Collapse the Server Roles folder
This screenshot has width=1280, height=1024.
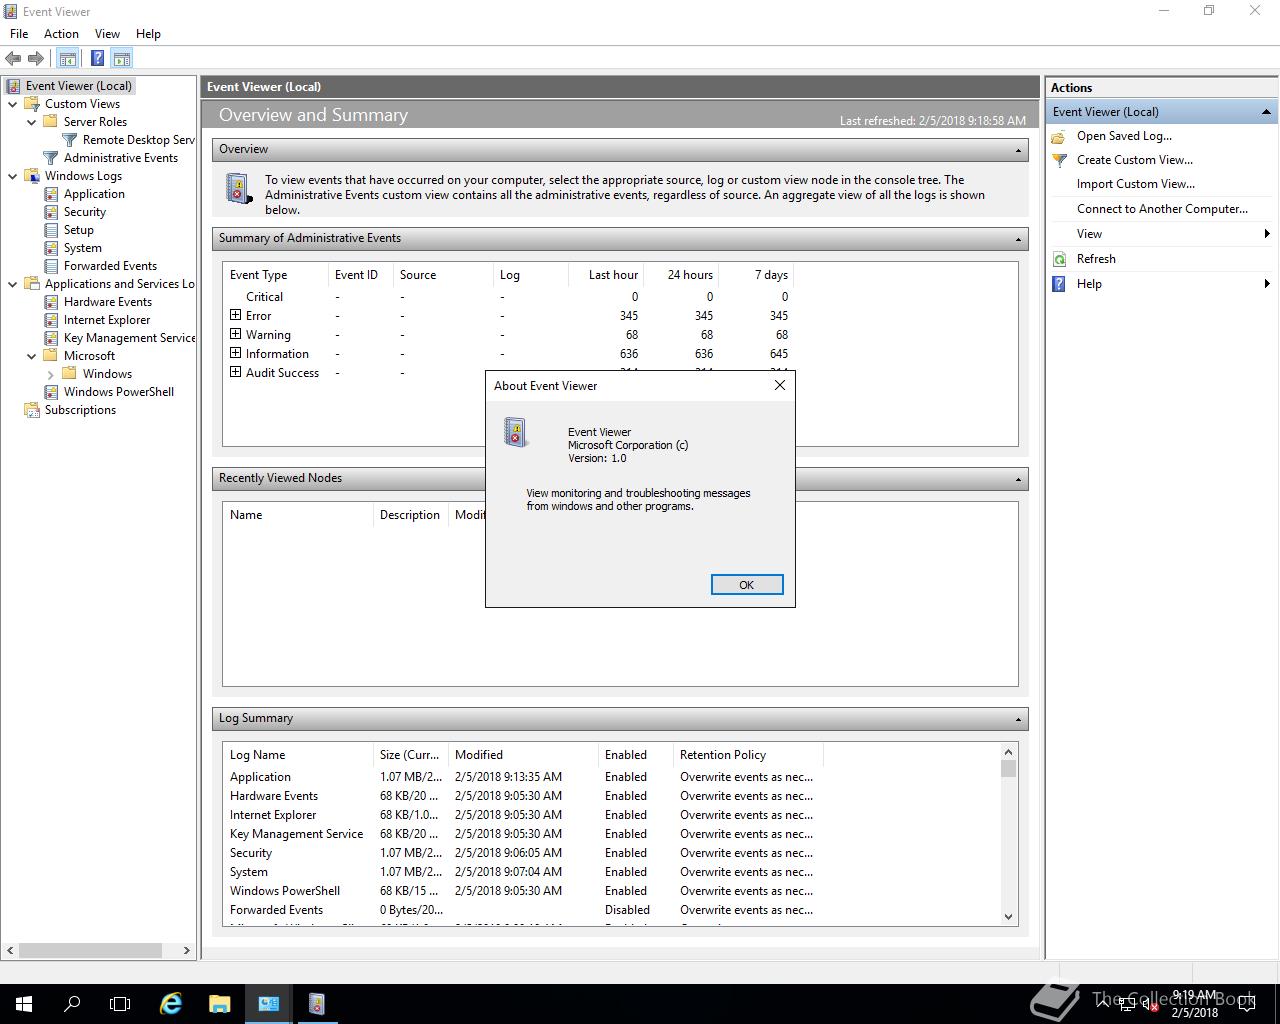pos(32,122)
